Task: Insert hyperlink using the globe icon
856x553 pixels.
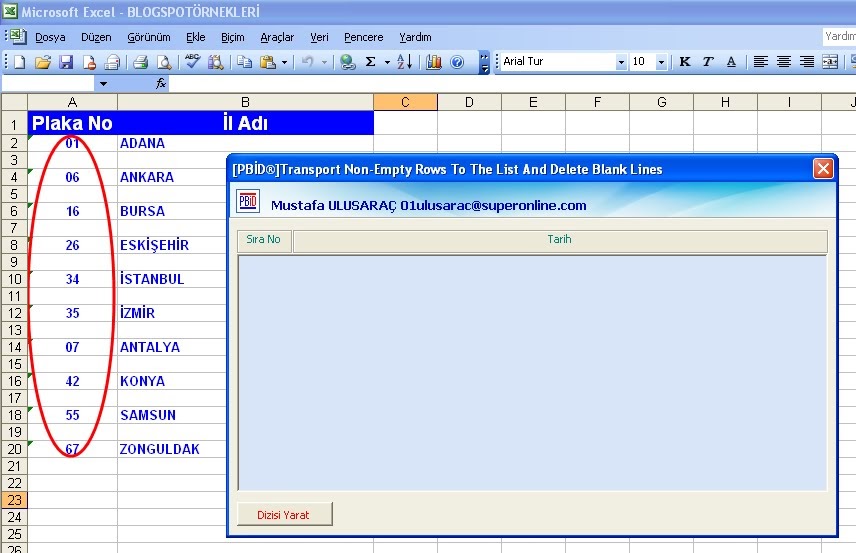Action: 347,62
